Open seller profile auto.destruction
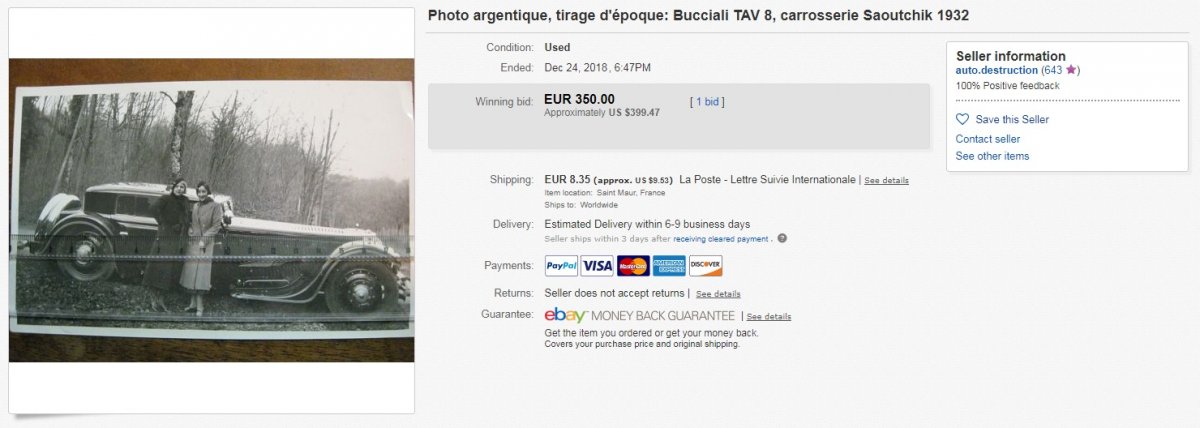1200x428 pixels. click(997, 70)
